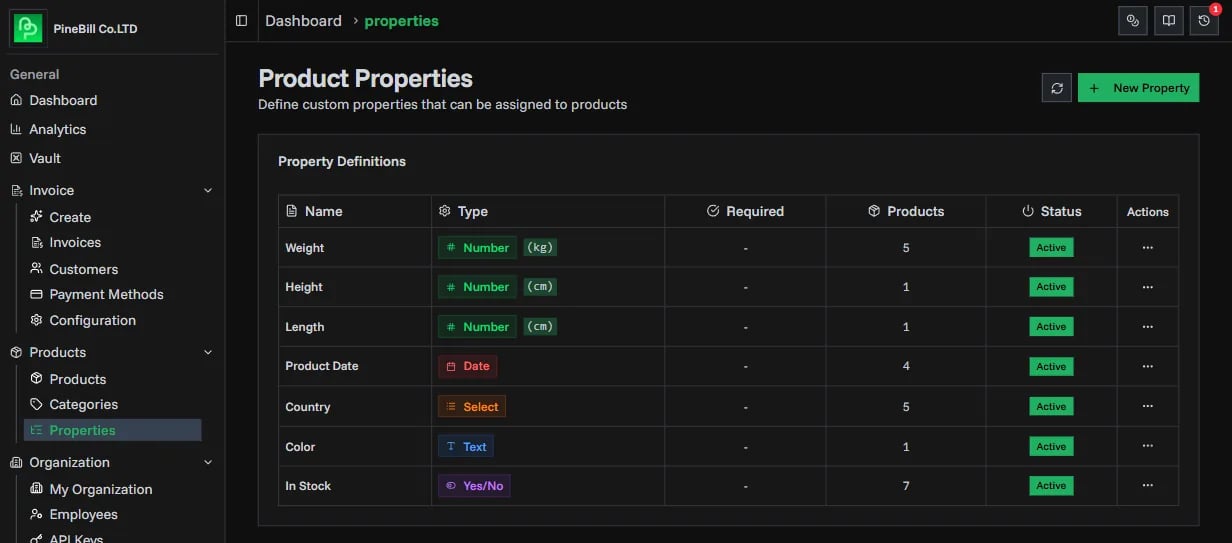Collapse the Products section chevron
The image size is (1232, 543).
pyautogui.click(x=208, y=352)
